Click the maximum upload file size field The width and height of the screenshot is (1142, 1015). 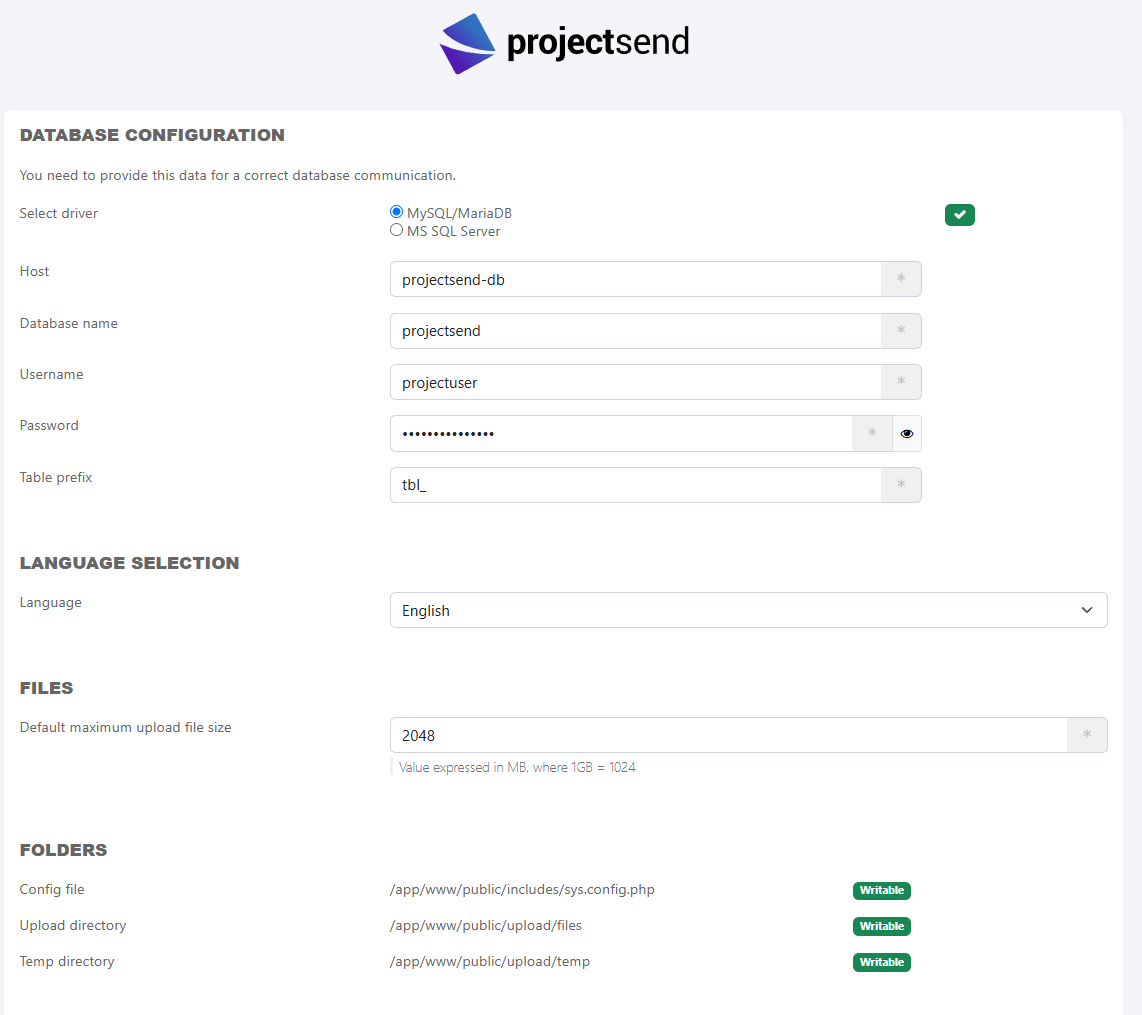pyautogui.click(x=728, y=735)
